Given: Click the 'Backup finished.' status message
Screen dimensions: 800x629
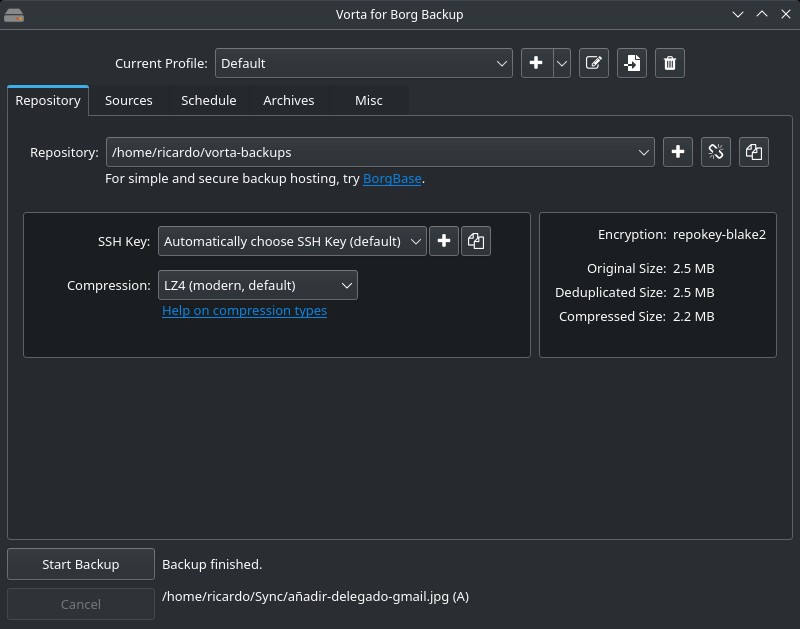Looking at the screenshot, I should [x=212, y=565].
